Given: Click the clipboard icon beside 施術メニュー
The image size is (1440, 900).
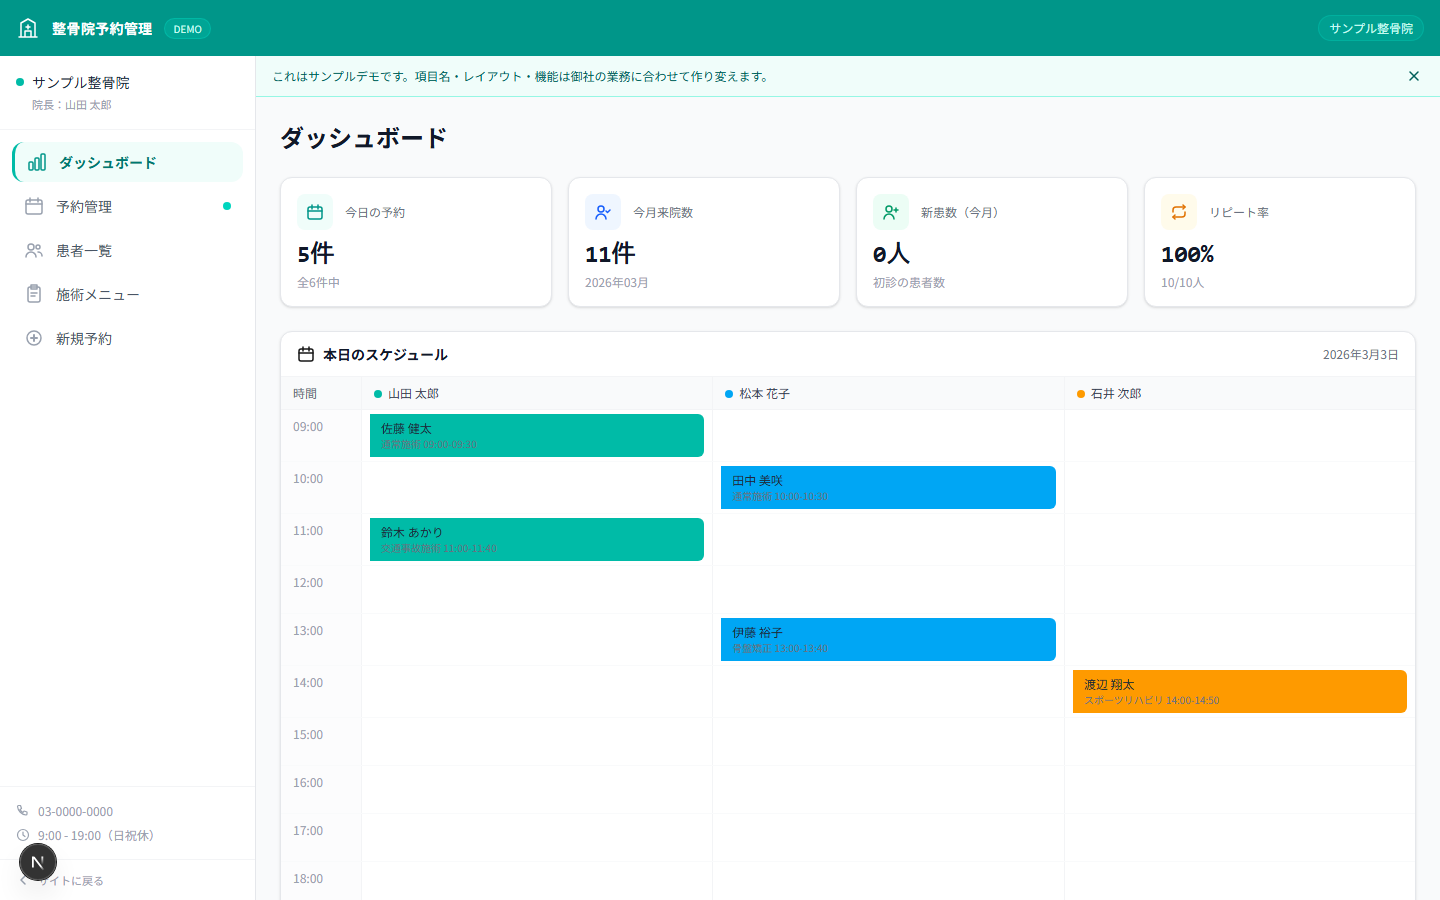Looking at the screenshot, I should point(34,294).
